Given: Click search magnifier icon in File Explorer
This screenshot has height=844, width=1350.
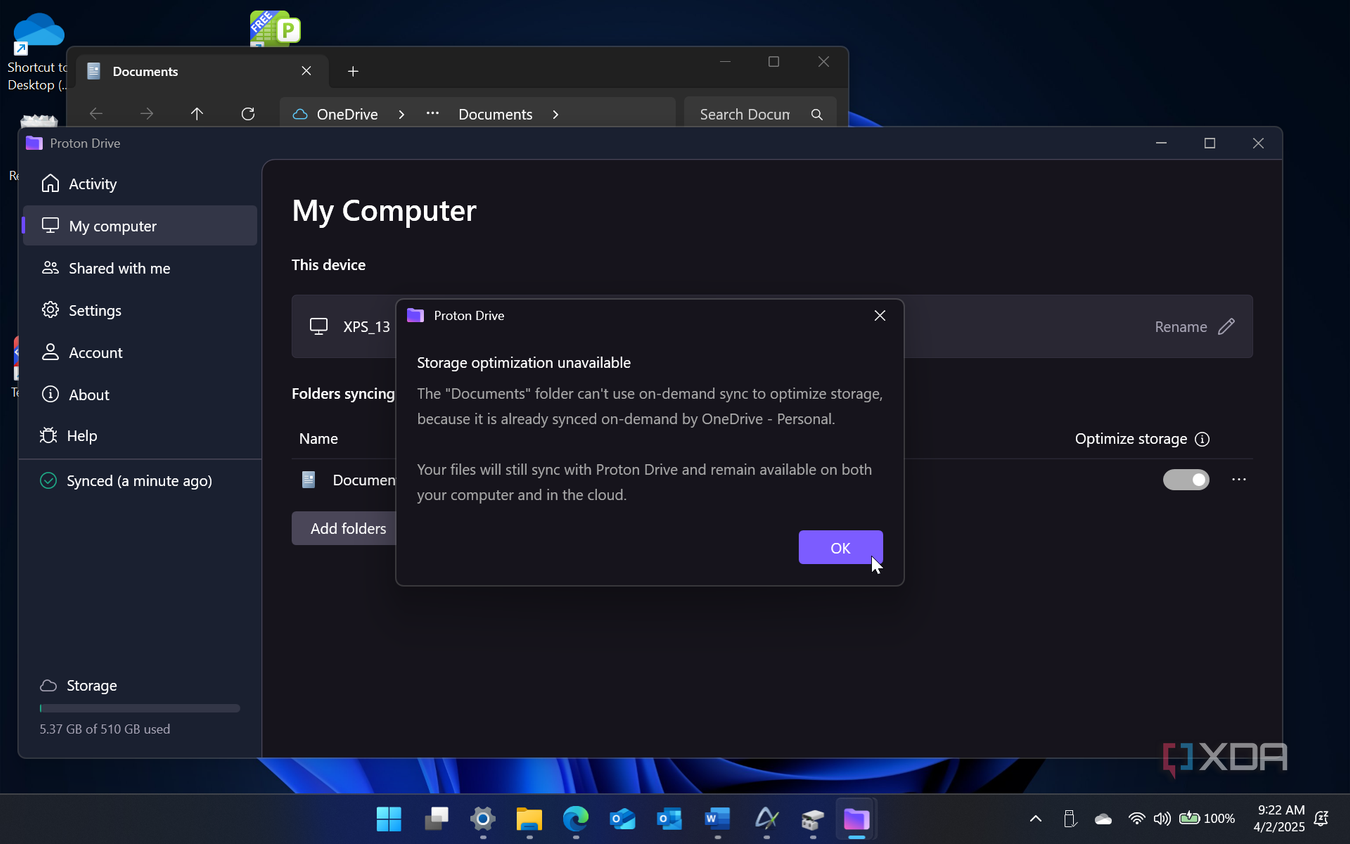Looking at the screenshot, I should point(817,115).
